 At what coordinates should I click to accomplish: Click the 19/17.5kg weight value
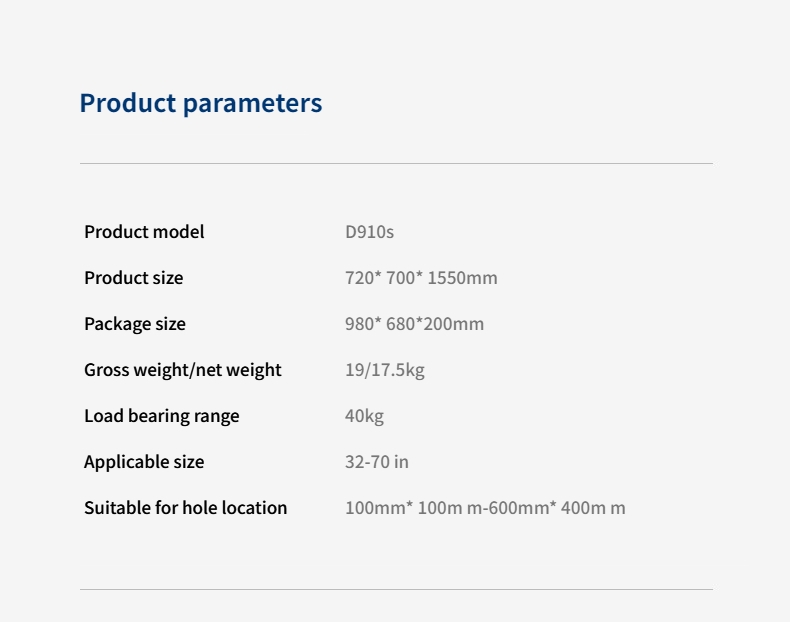tap(385, 370)
